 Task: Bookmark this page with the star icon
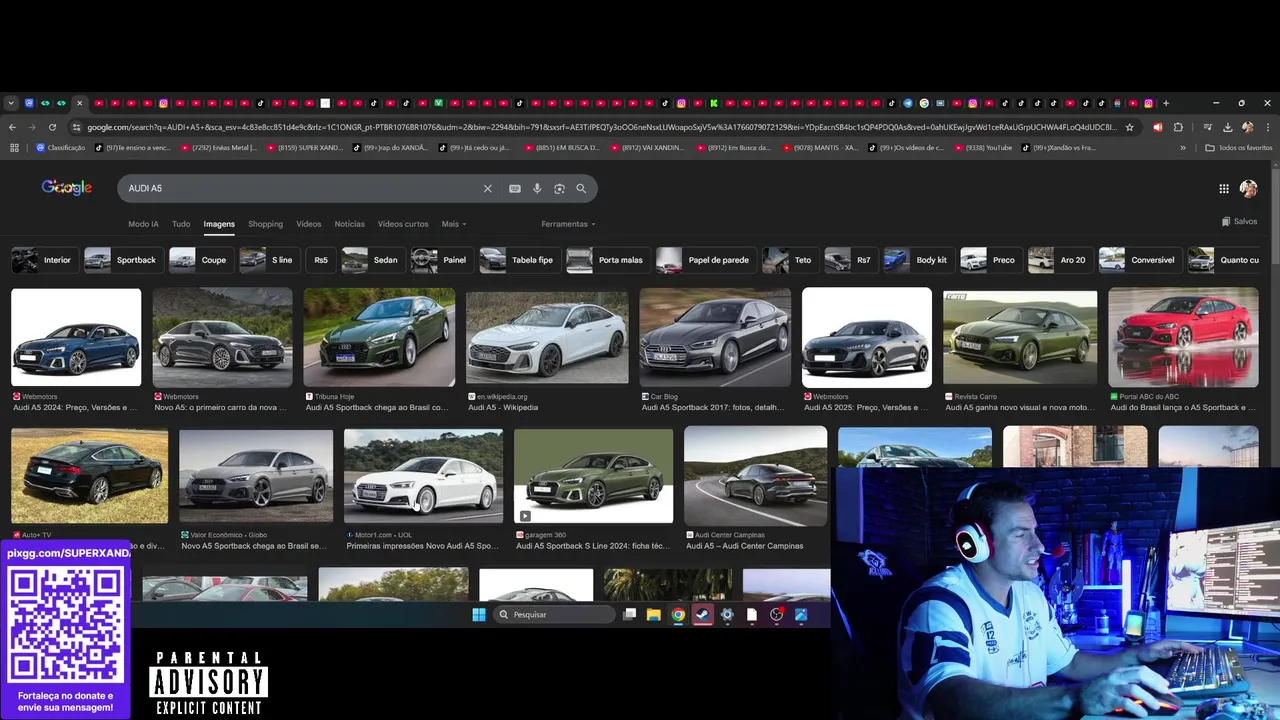pyautogui.click(x=1130, y=127)
